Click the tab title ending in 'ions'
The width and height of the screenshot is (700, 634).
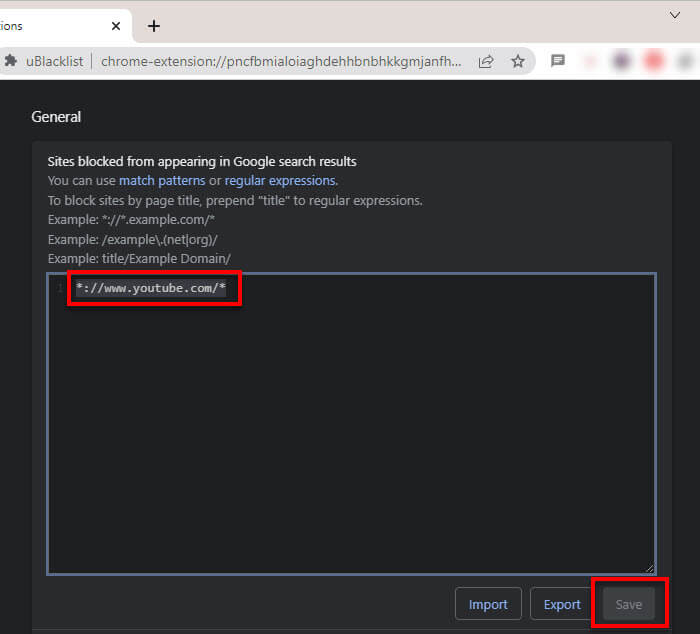coord(11,26)
